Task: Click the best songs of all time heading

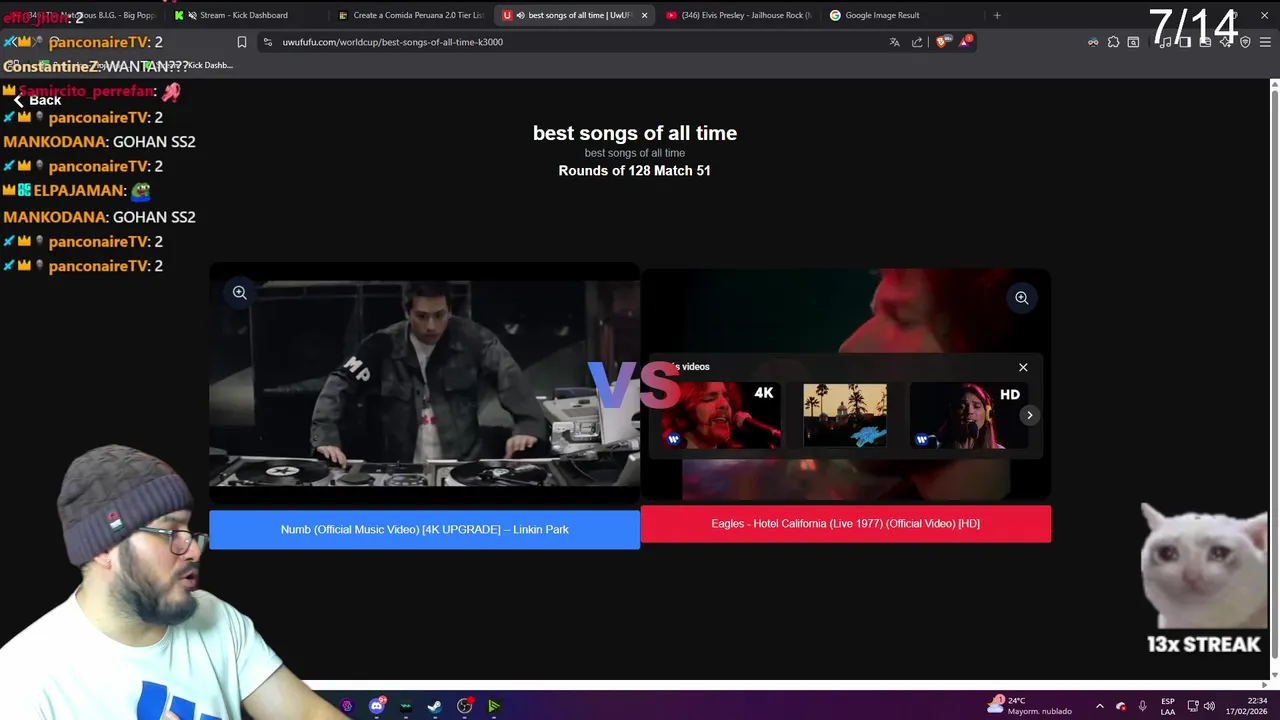Action: point(634,133)
